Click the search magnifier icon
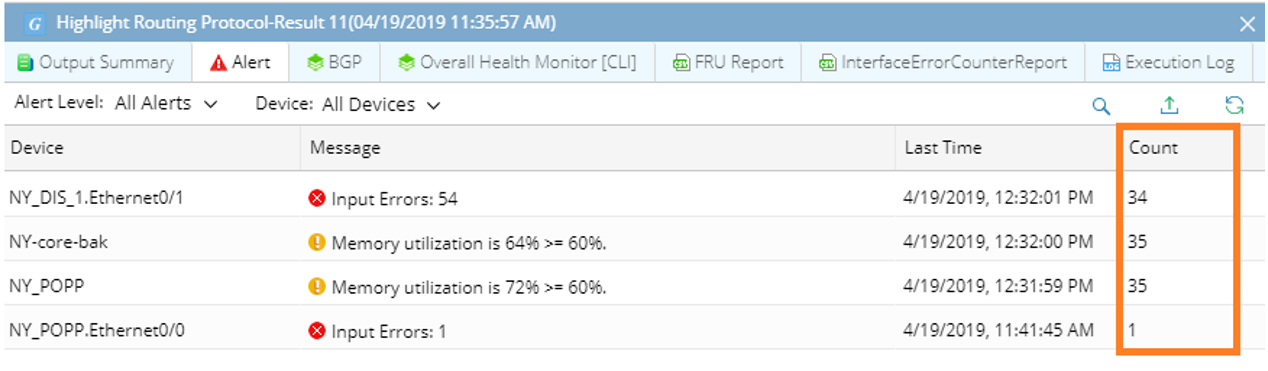The height and width of the screenshot is (371, 1268). point(1101,106)
